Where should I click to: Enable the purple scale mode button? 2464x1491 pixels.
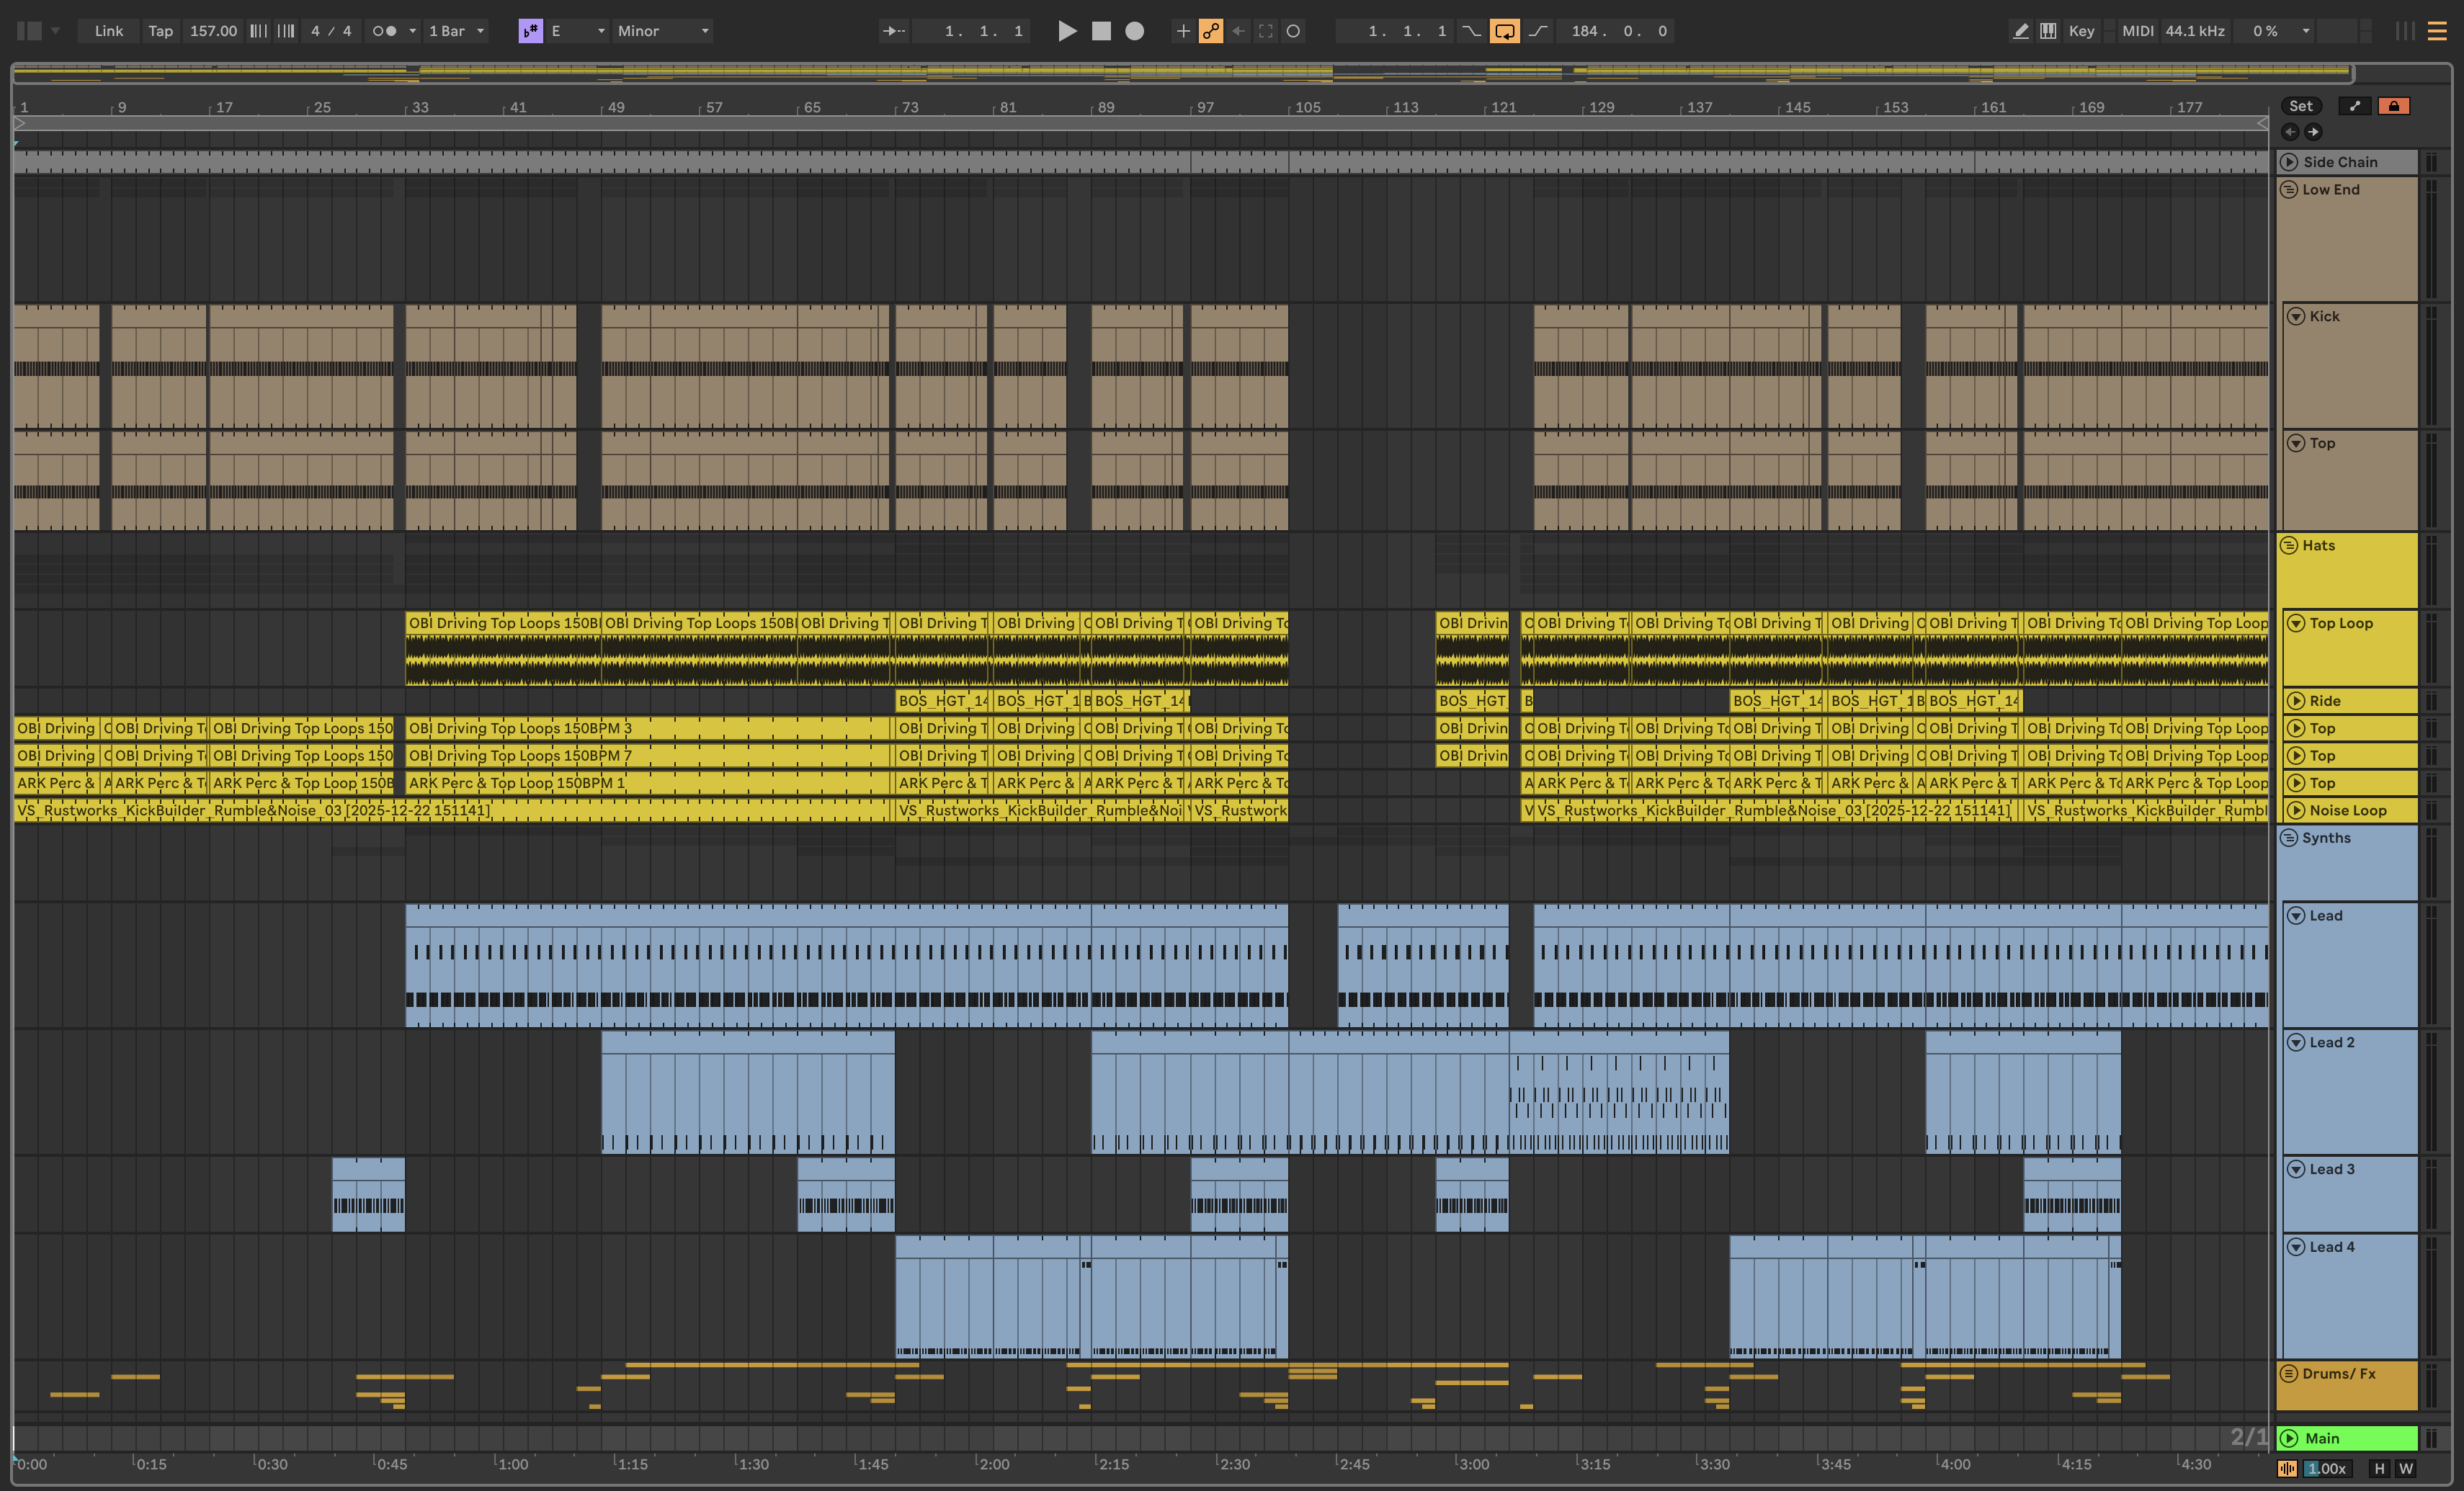(531, 31)
